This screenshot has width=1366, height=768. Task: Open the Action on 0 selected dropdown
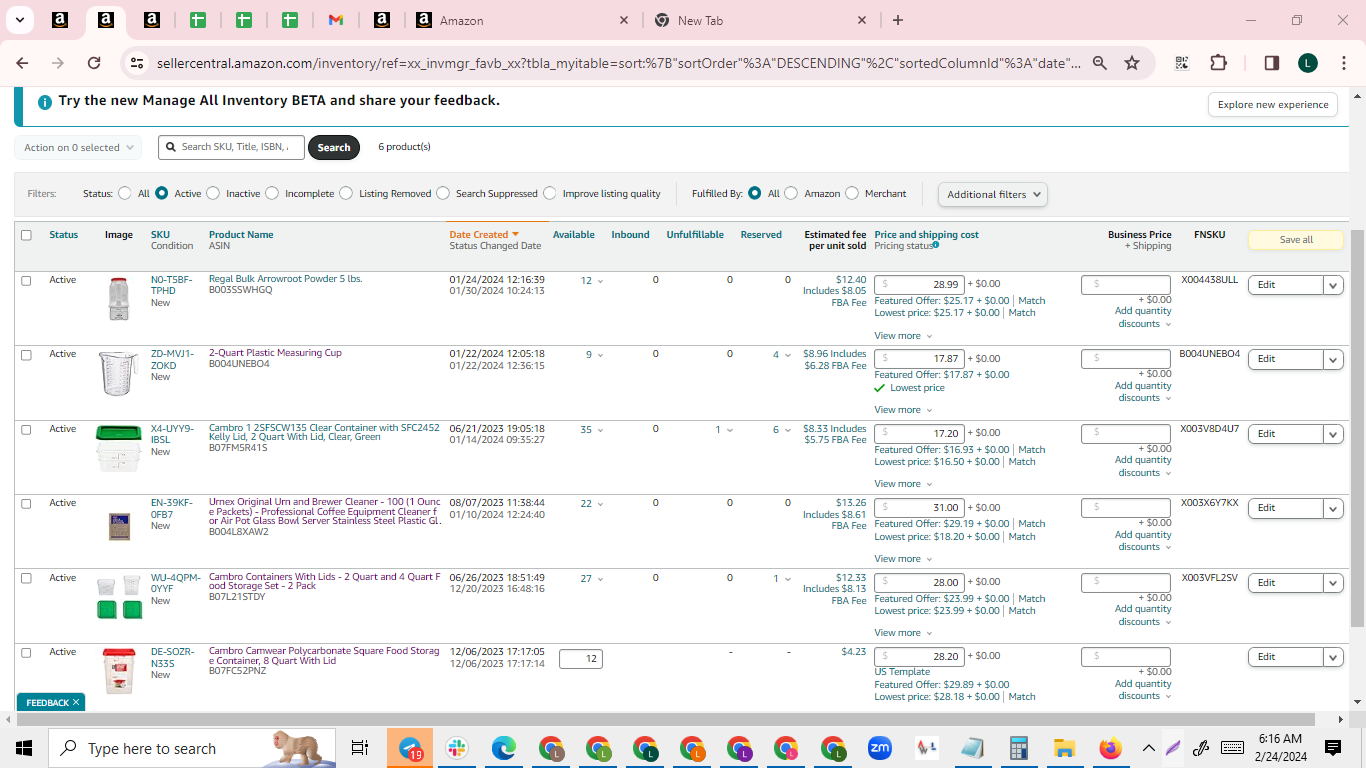pos(78,147)
